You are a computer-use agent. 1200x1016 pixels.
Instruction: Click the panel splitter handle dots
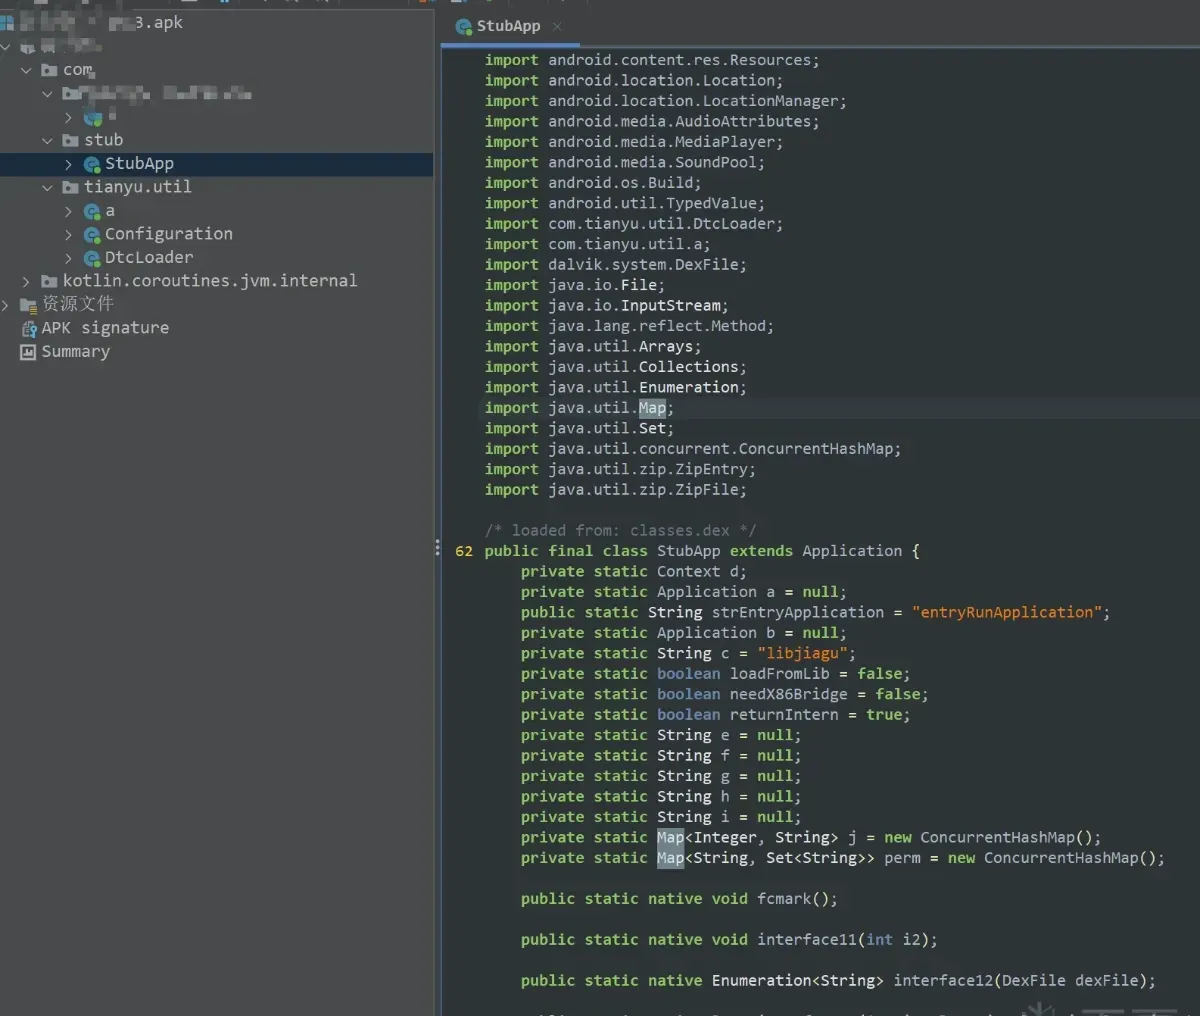pyautogui.click(x=437, y=548)
